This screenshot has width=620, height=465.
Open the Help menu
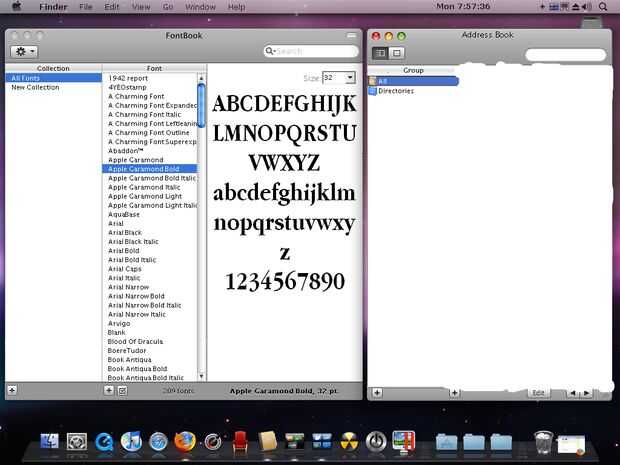coord(236,7)
